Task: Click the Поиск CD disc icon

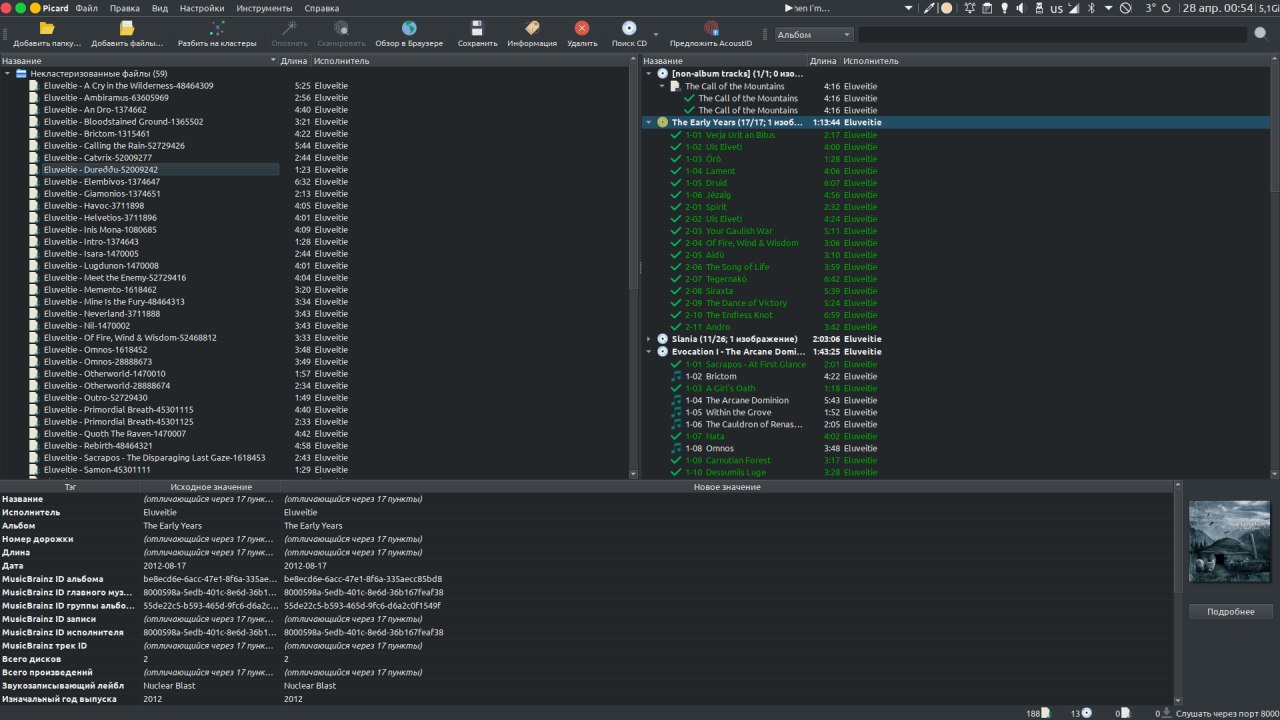Action: click(x=629, y=28)
